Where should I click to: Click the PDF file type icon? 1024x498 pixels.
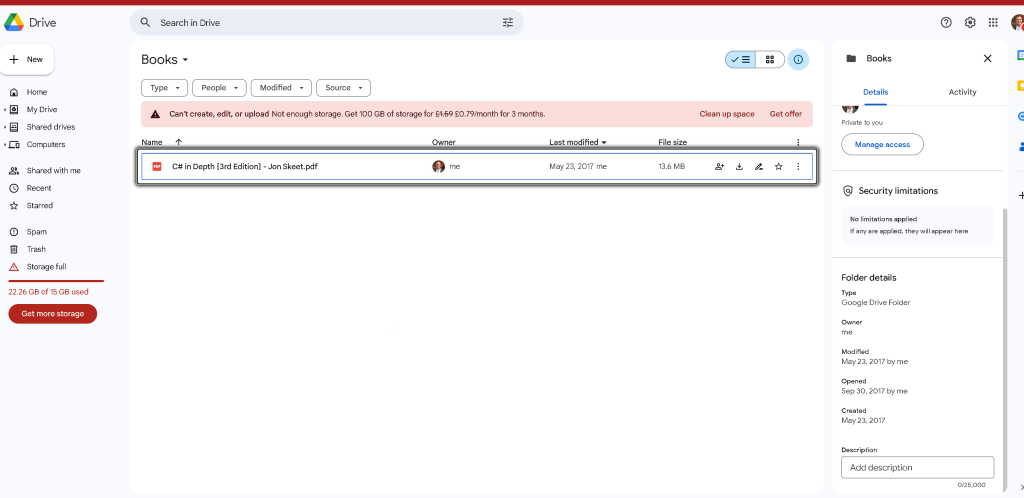tap(157, 166)
